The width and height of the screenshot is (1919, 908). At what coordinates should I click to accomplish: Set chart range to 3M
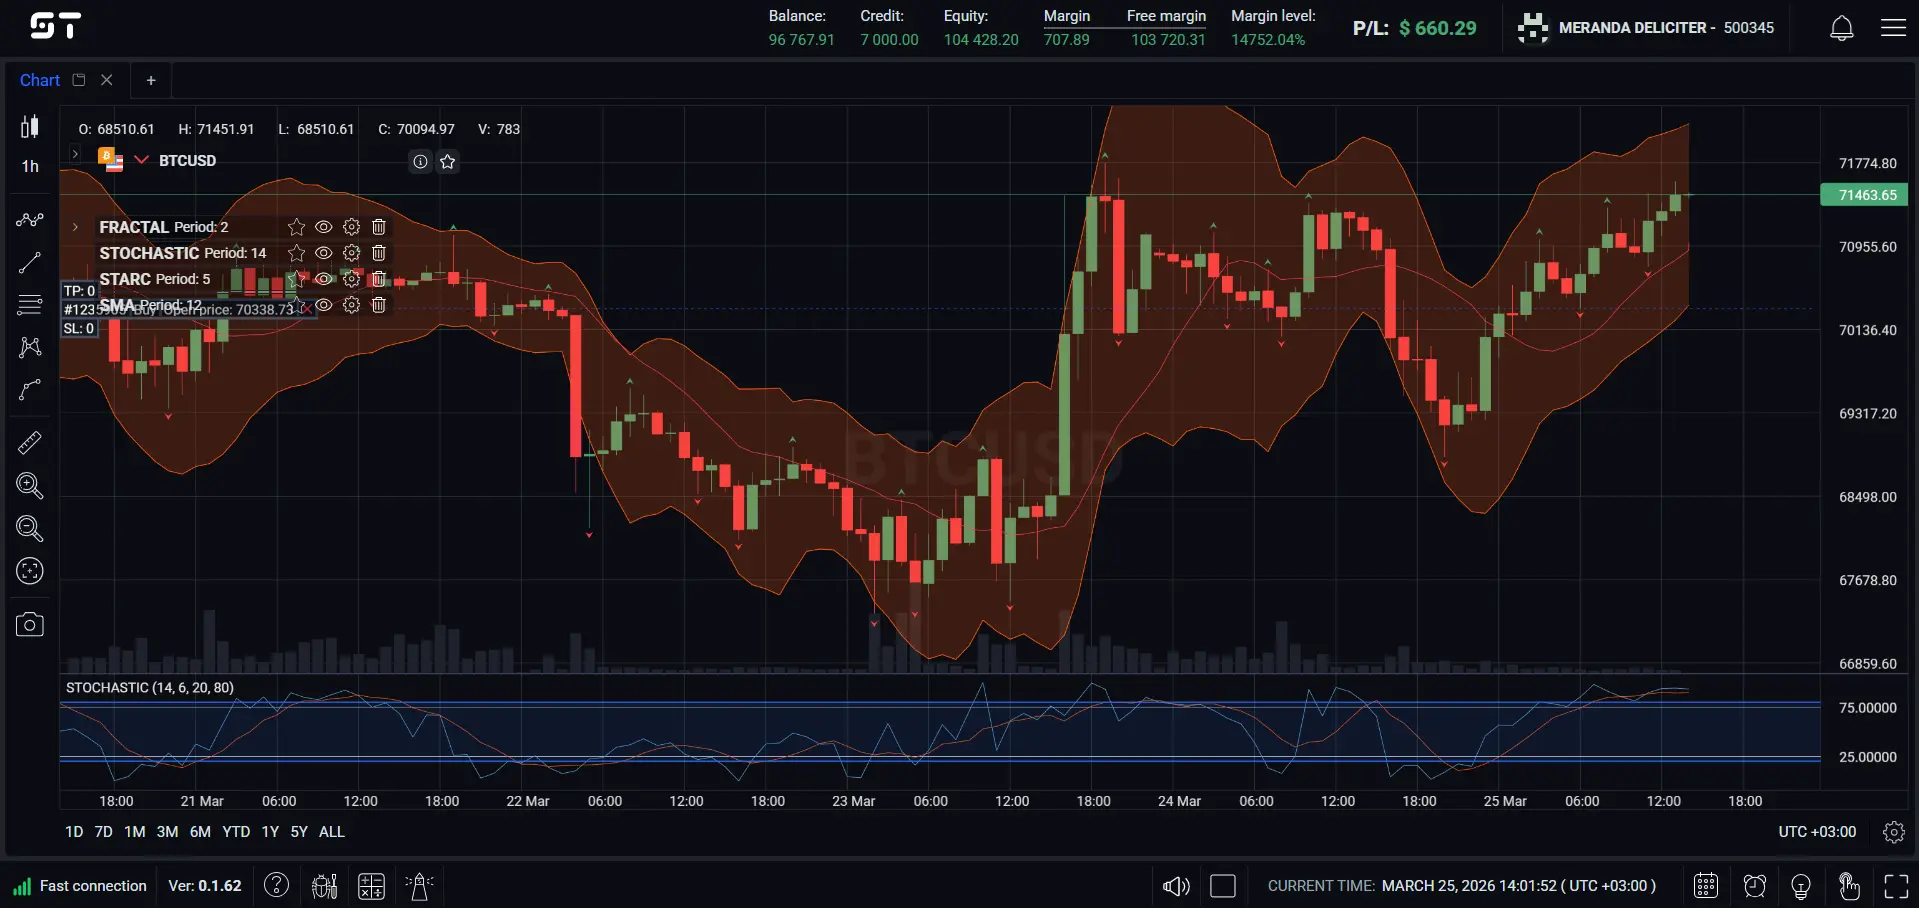pos(167,832)
